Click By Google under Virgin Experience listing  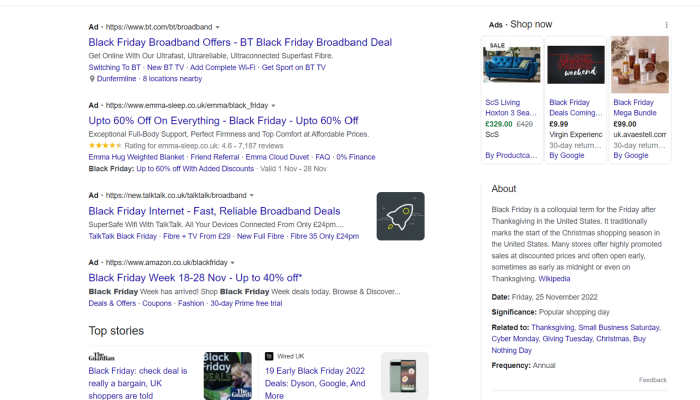coord(567,155)
